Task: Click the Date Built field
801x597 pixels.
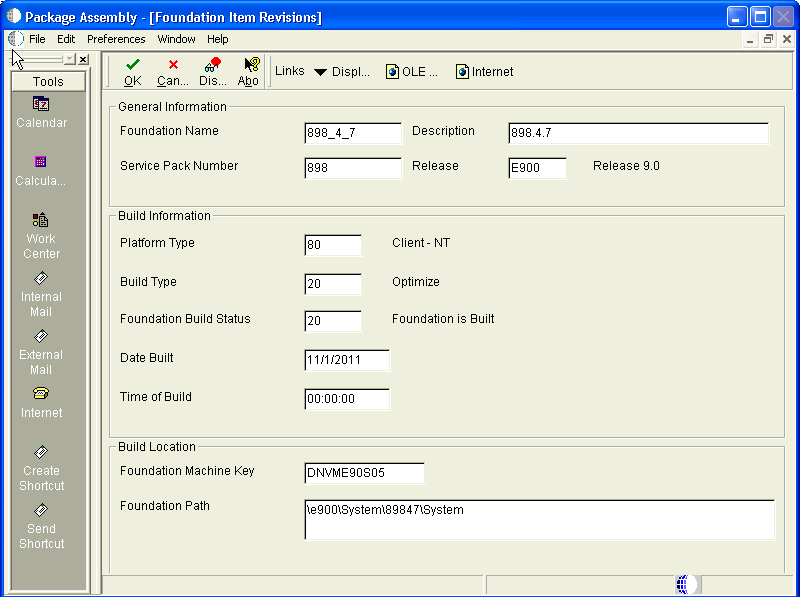Action: click(x=347, y=360)
